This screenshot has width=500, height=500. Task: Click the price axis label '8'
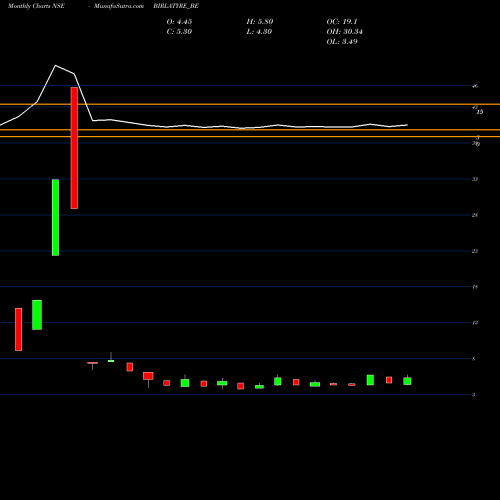[x=474, y=359]
